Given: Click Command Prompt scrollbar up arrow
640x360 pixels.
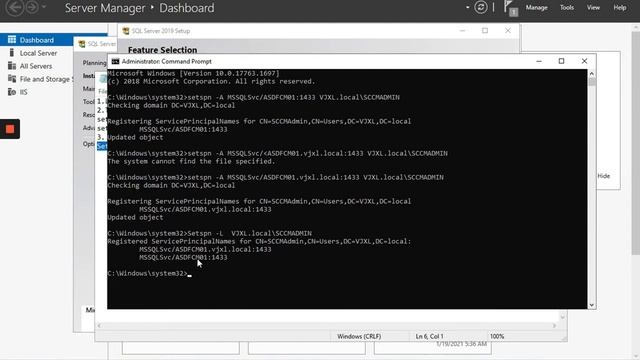Looking at the screenshot, I should 591,73.
